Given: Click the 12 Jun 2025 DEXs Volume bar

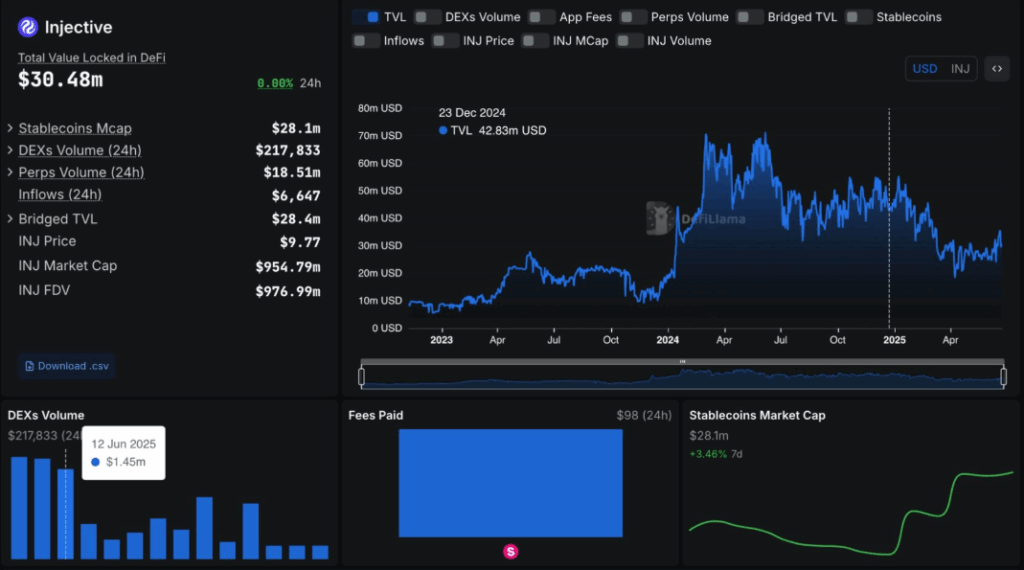Looking at the screenshot, I should click(65, 514).
